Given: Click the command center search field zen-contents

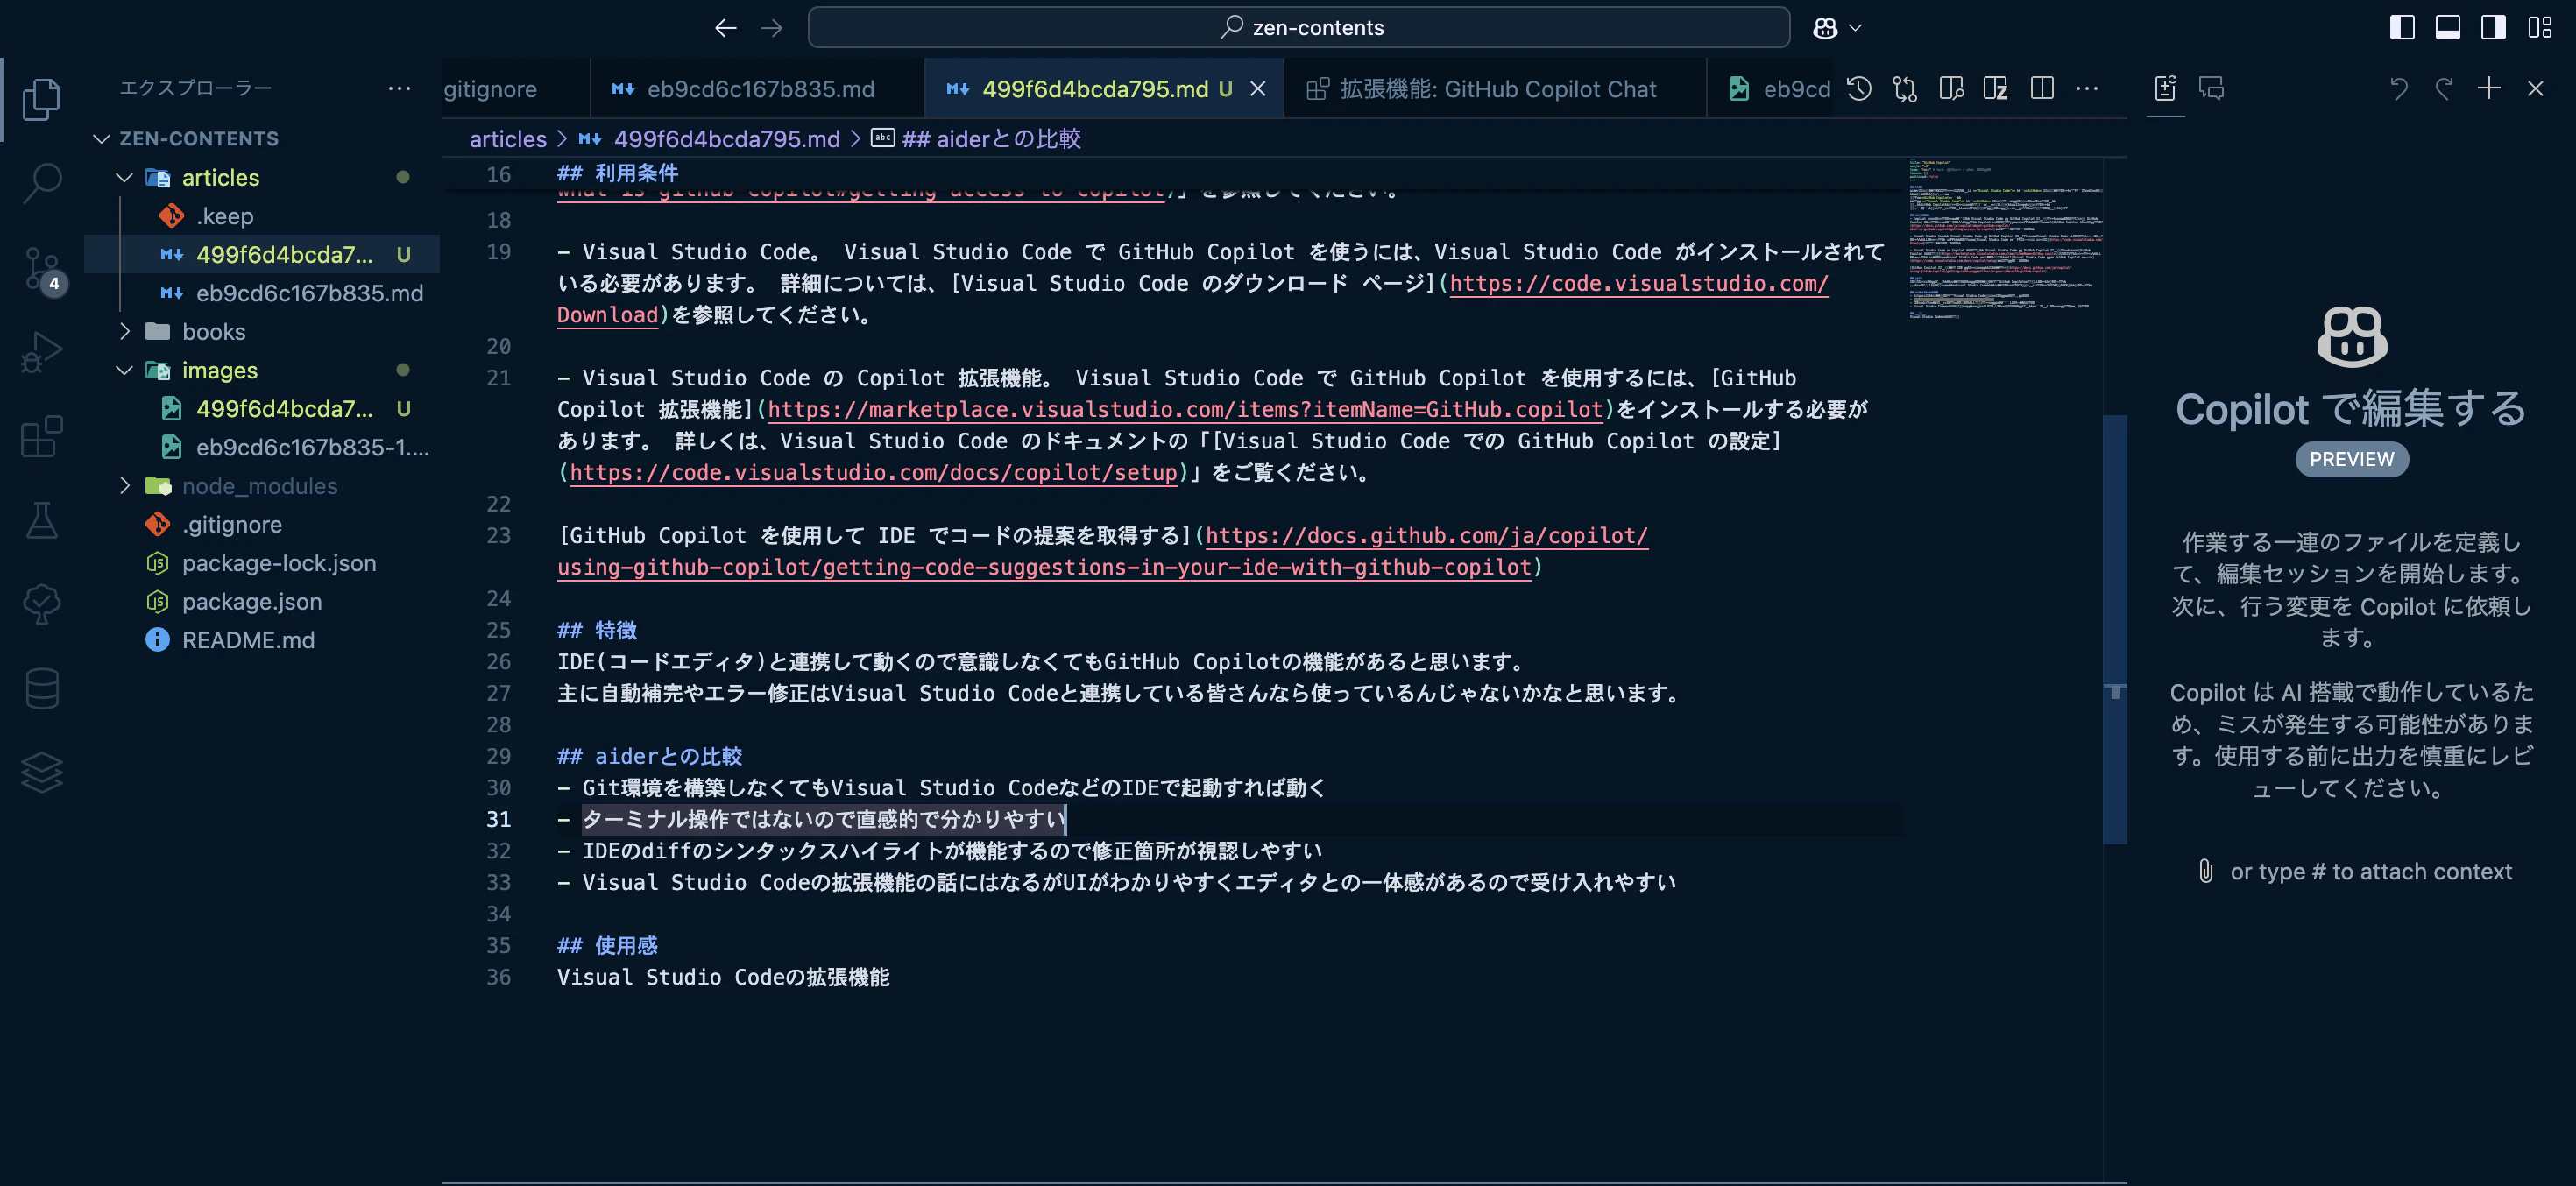Looking at the screenshot, I should click(x=1298, y=28).
